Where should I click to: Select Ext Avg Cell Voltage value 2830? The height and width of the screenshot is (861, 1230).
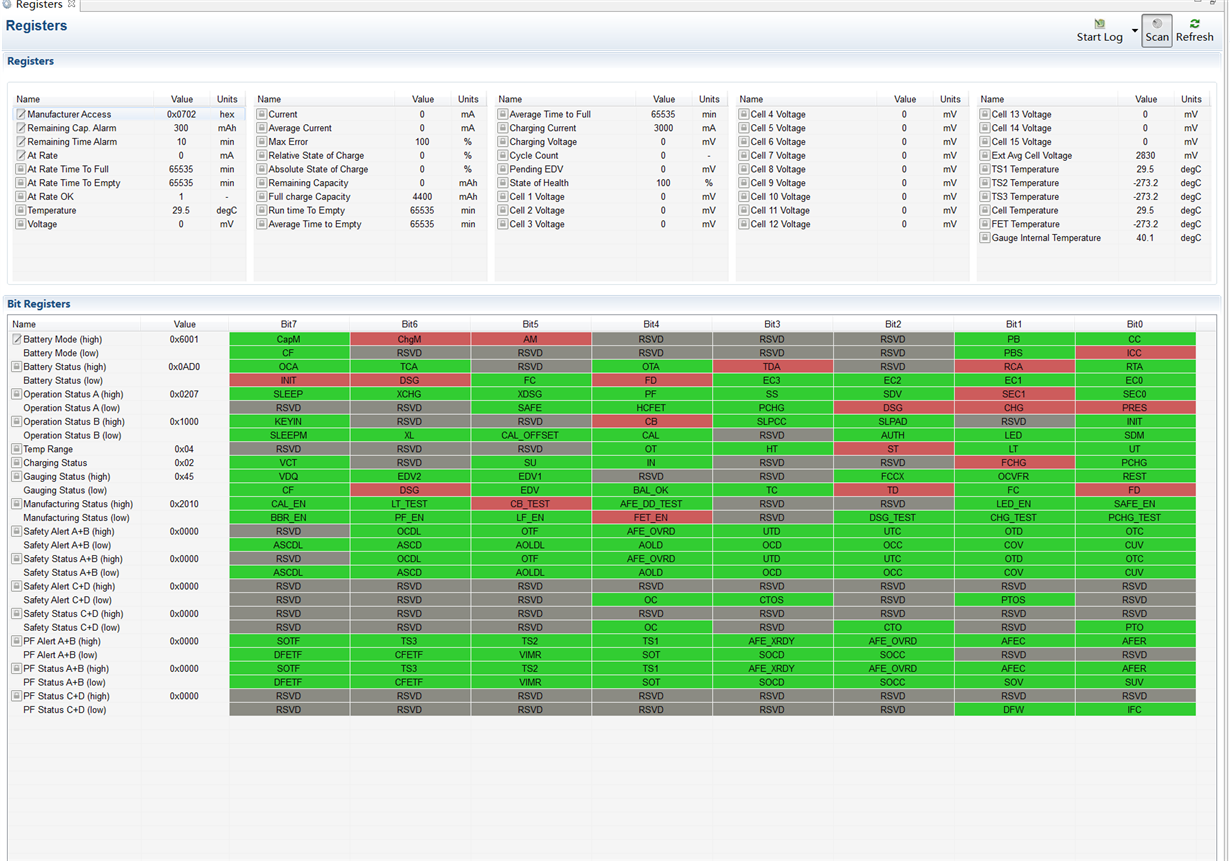tap(1145, 156)
